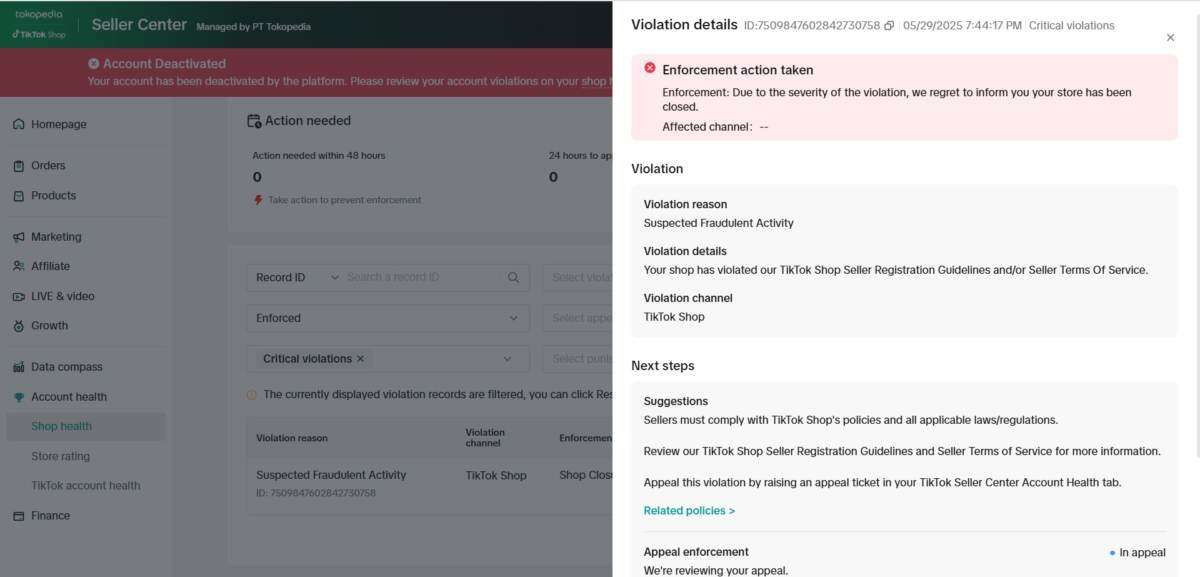Open Homepage via its house icon

19,125
